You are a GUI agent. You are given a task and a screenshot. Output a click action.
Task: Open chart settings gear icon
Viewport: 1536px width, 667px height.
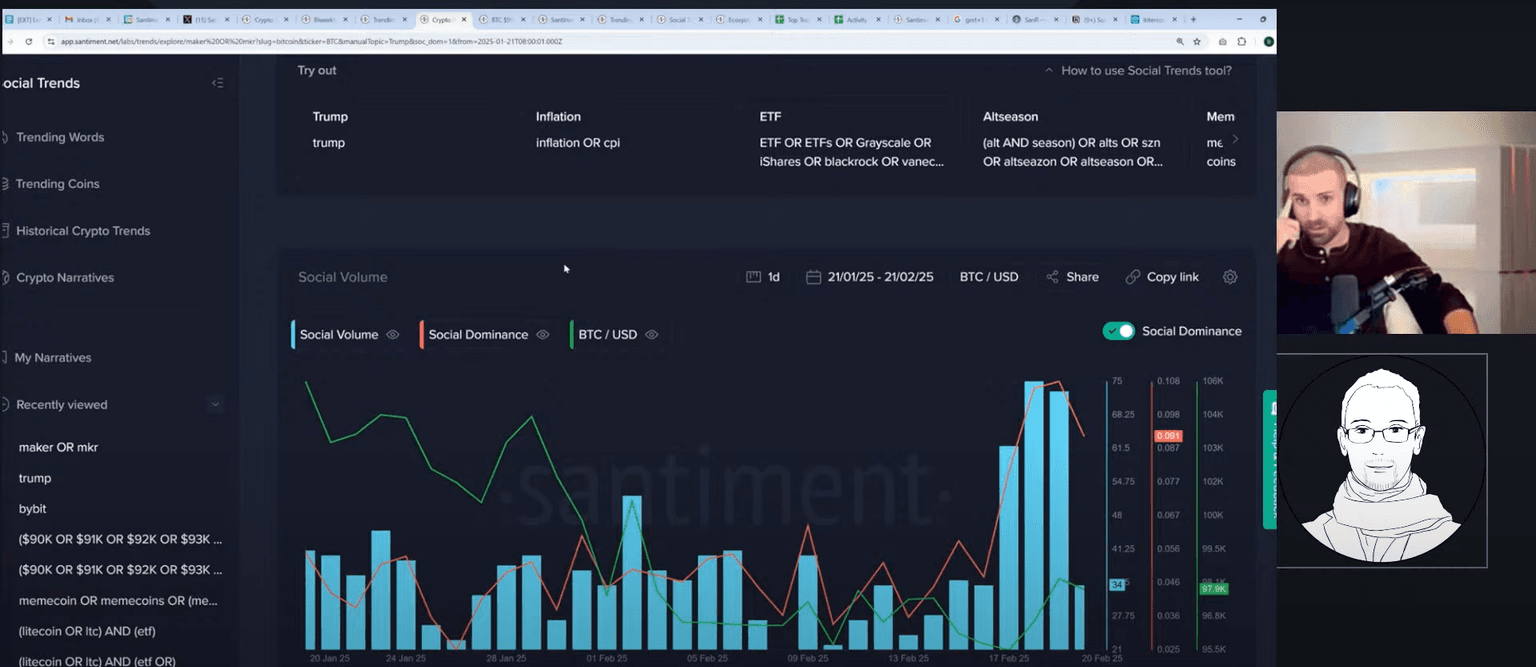(1230, 277)
